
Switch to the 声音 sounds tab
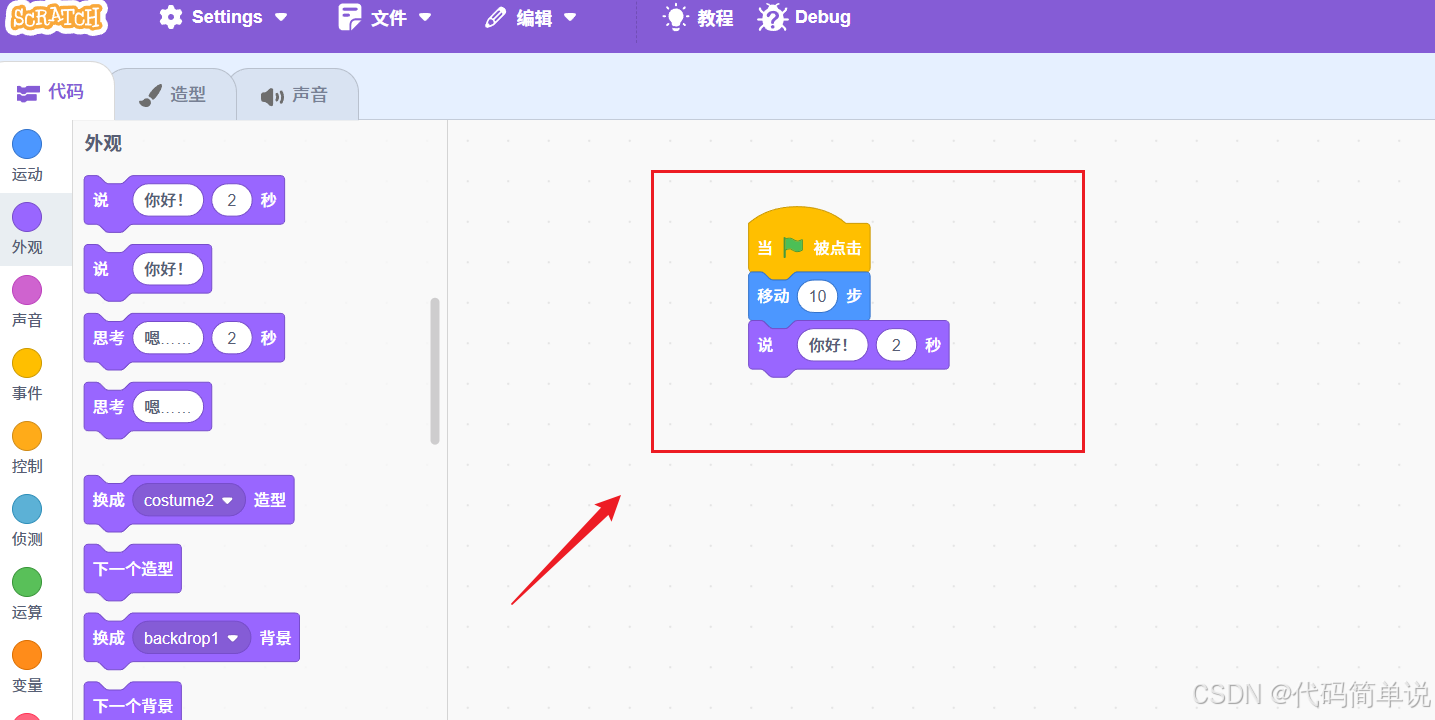coord(295,95)
